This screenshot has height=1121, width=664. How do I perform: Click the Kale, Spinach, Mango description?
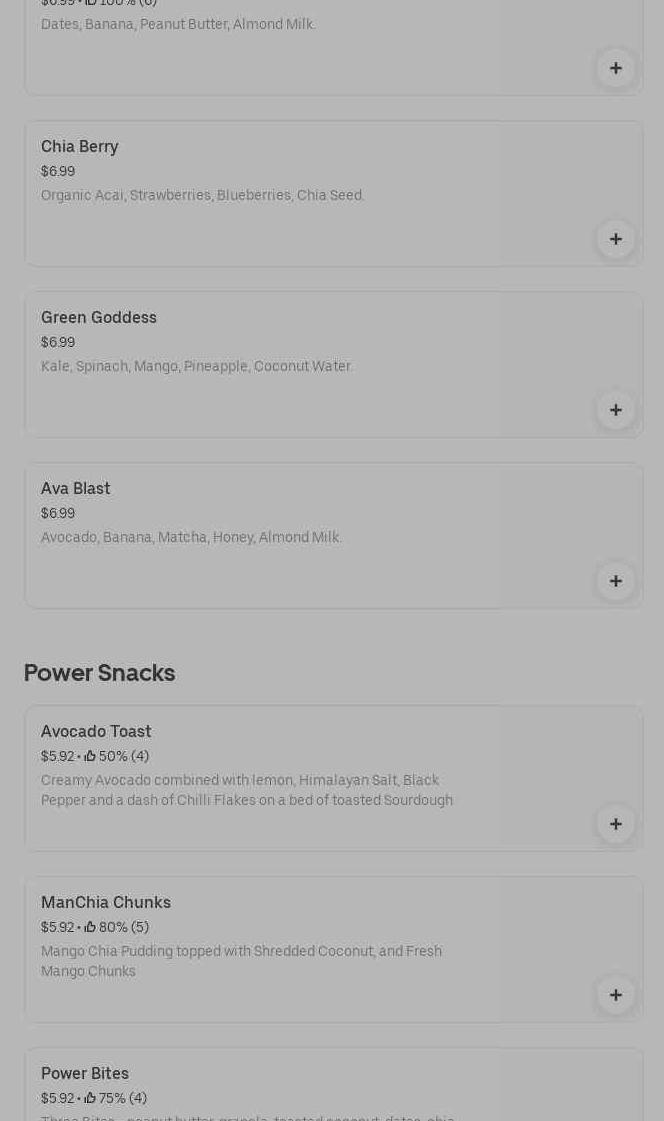[196, 367]
